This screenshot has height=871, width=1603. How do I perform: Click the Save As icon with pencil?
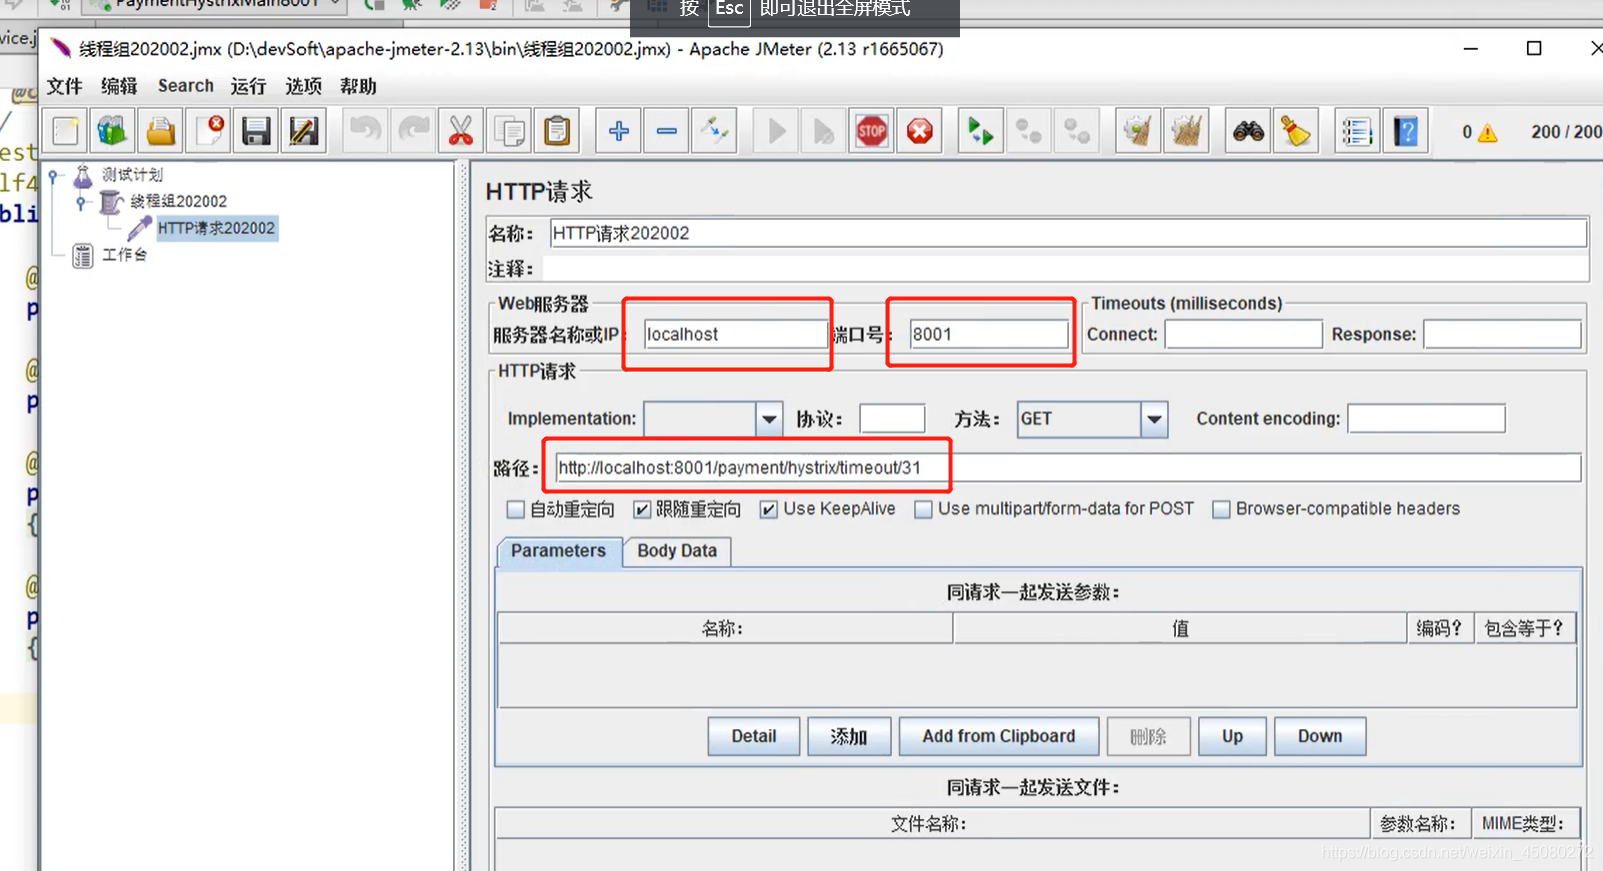click(x=304, y=131)
